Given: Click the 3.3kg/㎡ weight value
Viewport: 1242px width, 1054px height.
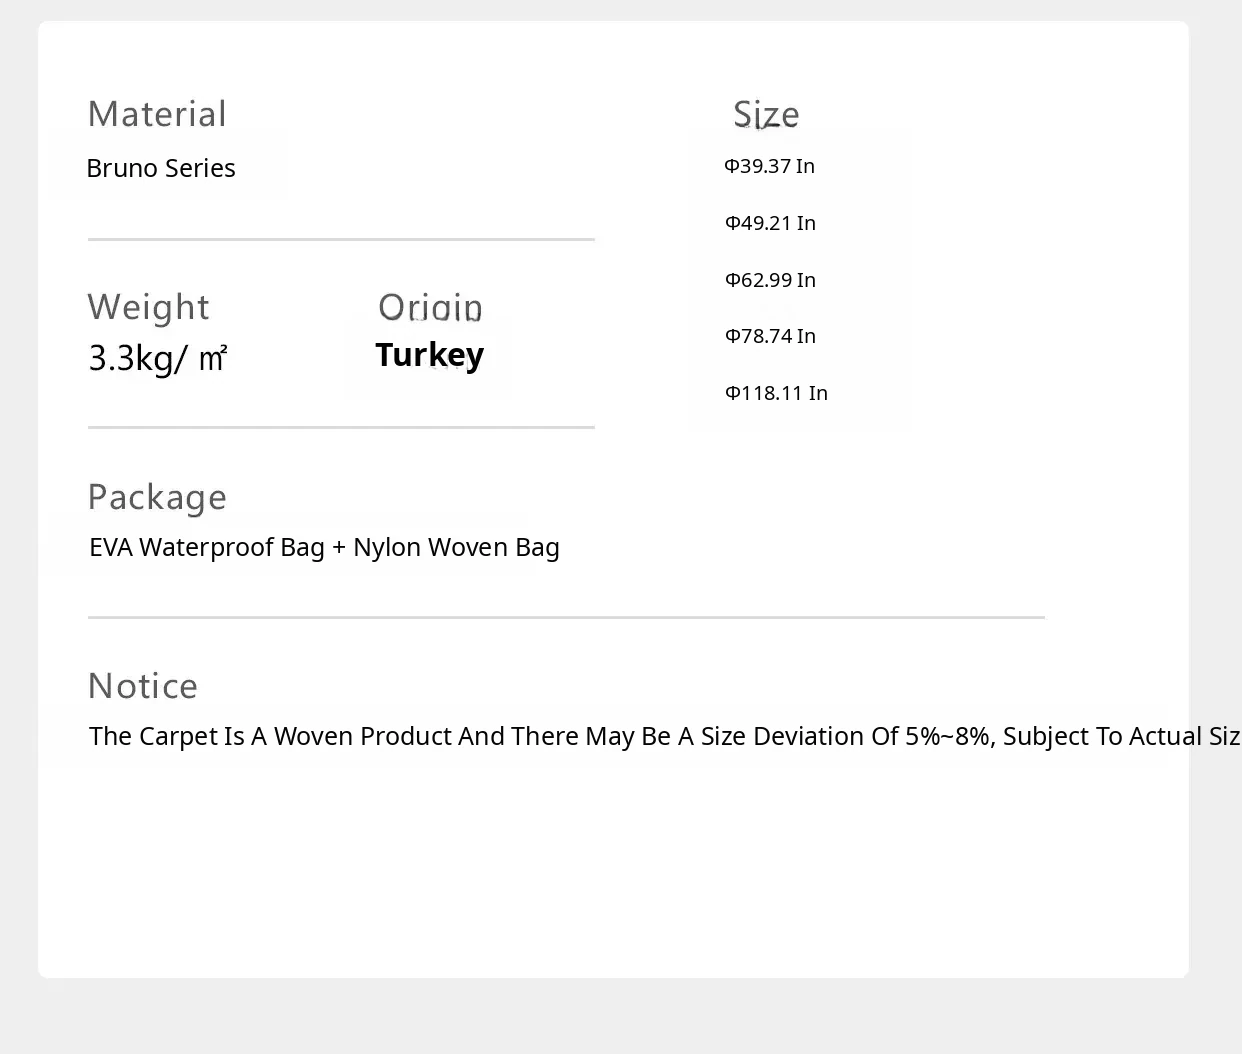Looking at the screenshot, I should coord(158,358).
